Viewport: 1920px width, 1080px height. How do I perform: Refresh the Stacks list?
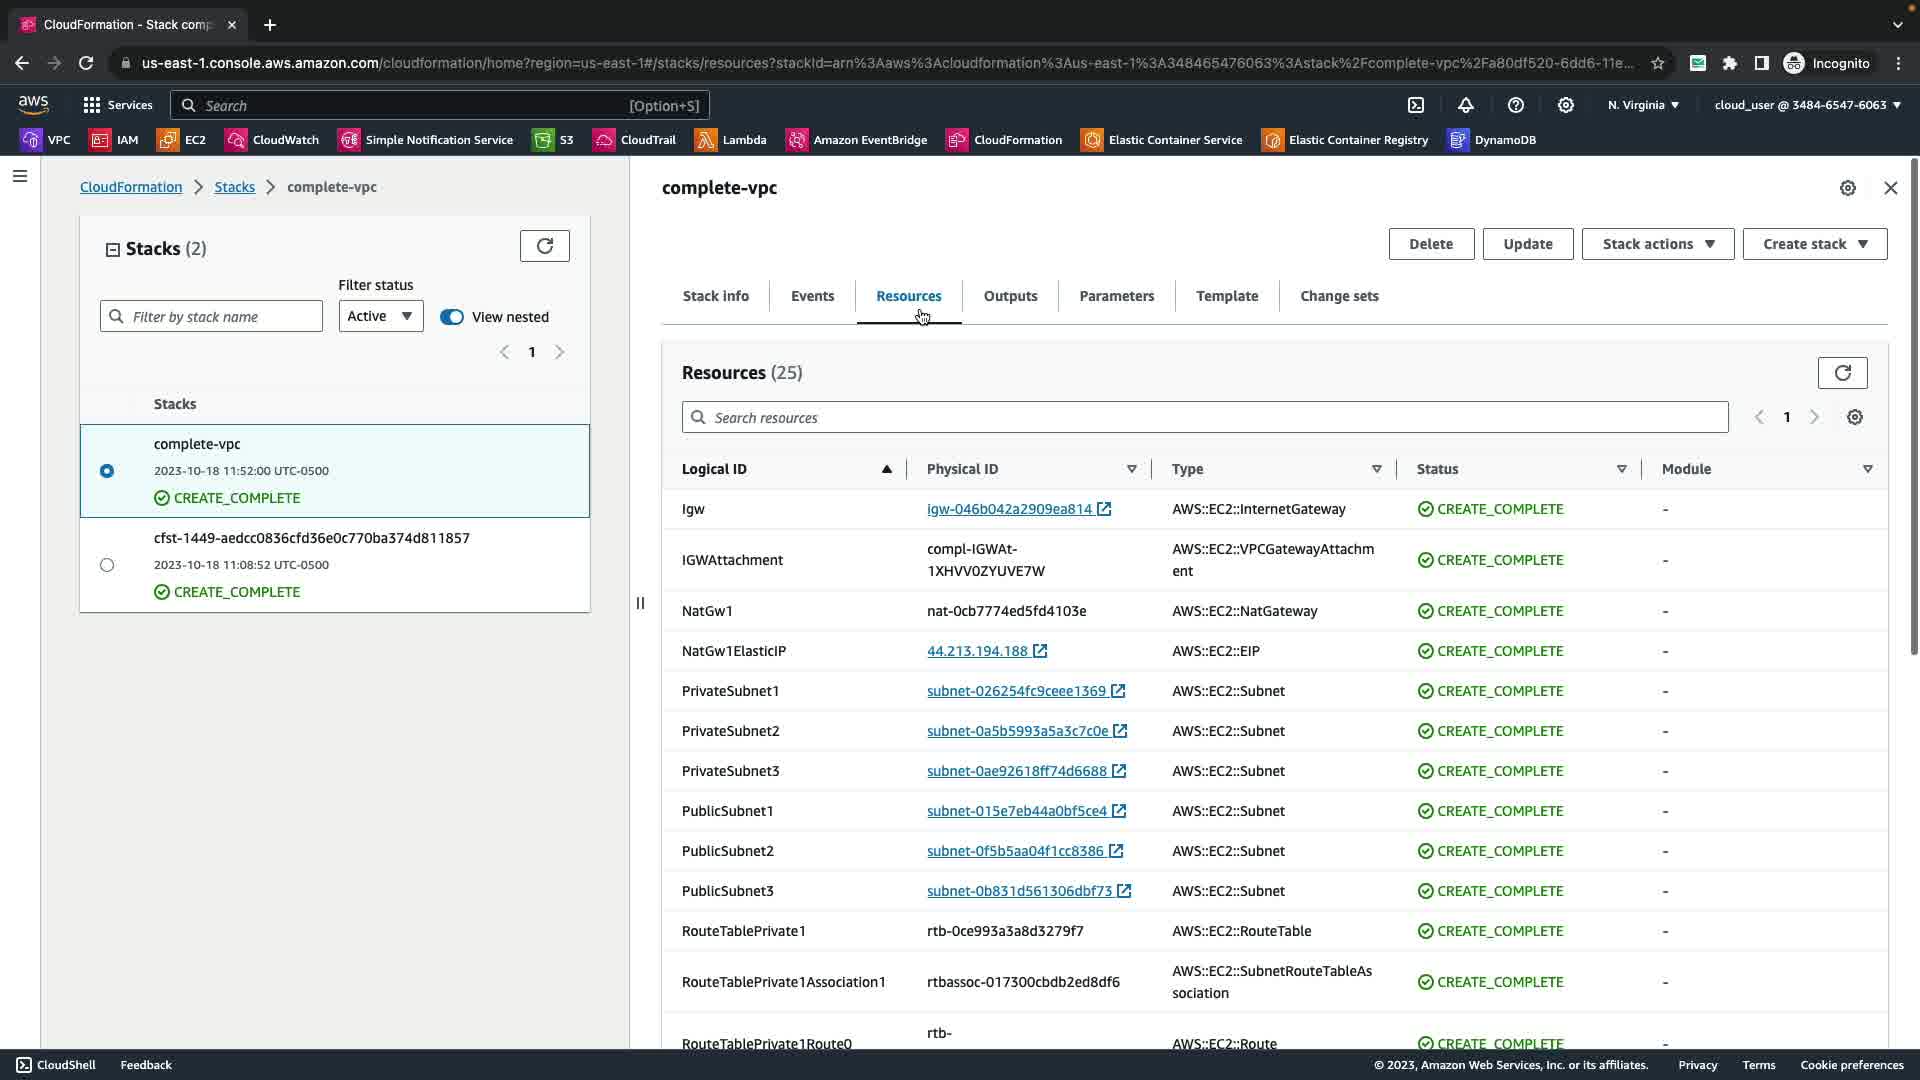click(544, 246)
